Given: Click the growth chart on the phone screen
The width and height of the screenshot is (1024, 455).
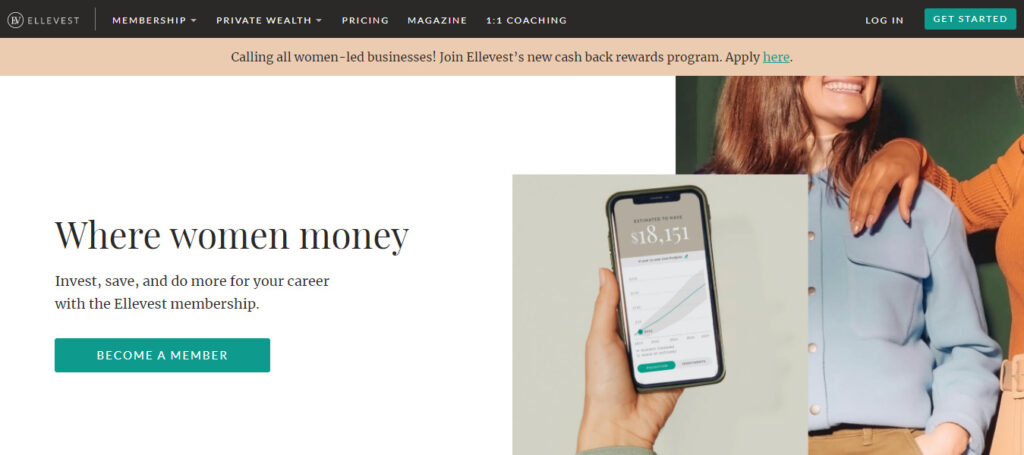Looking at the screenshot, I should coord(669,304).
